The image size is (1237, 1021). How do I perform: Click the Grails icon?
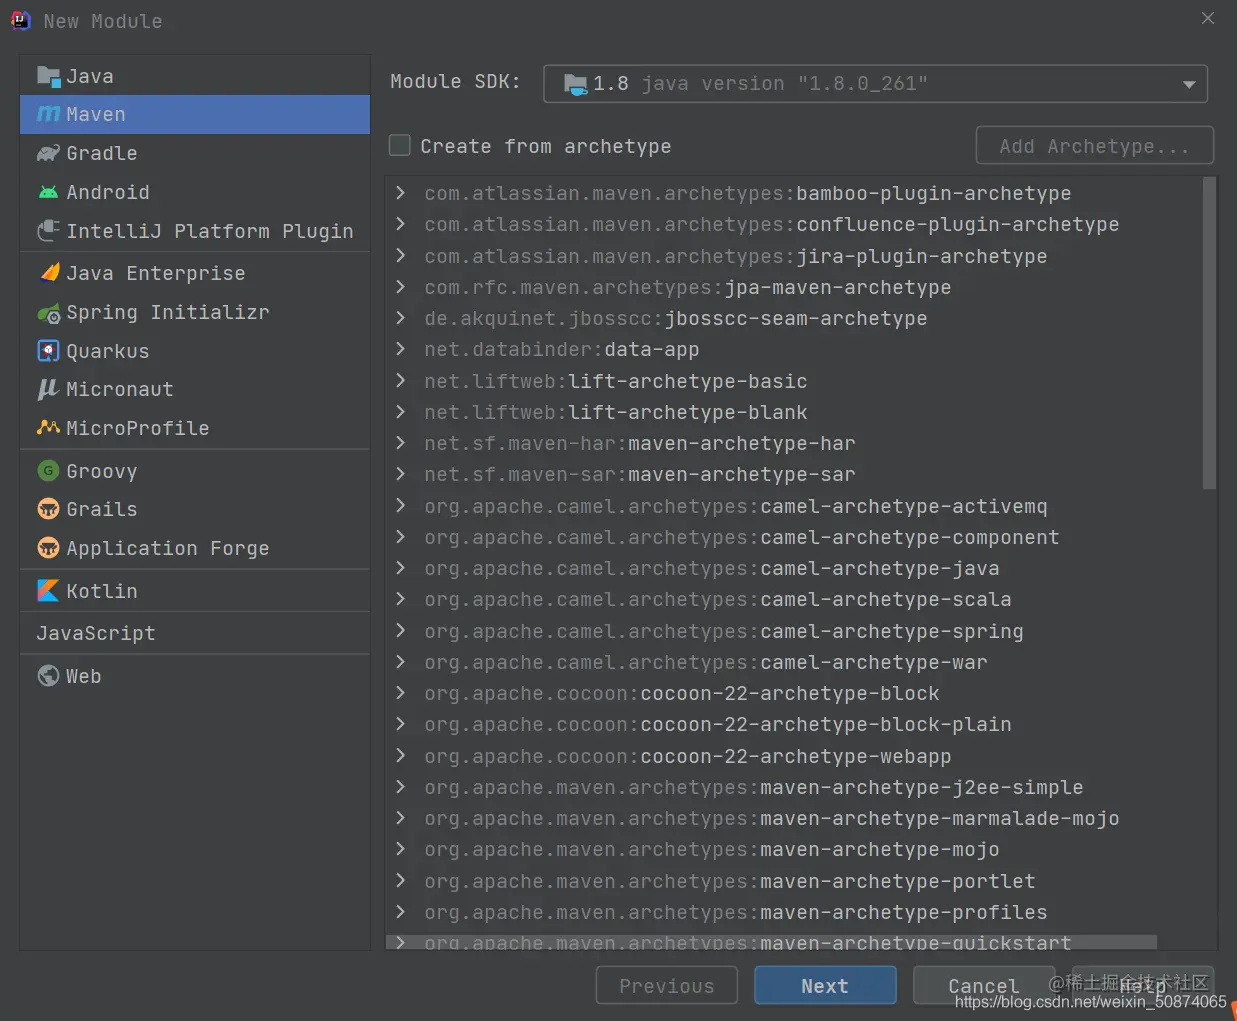[48, 509]
